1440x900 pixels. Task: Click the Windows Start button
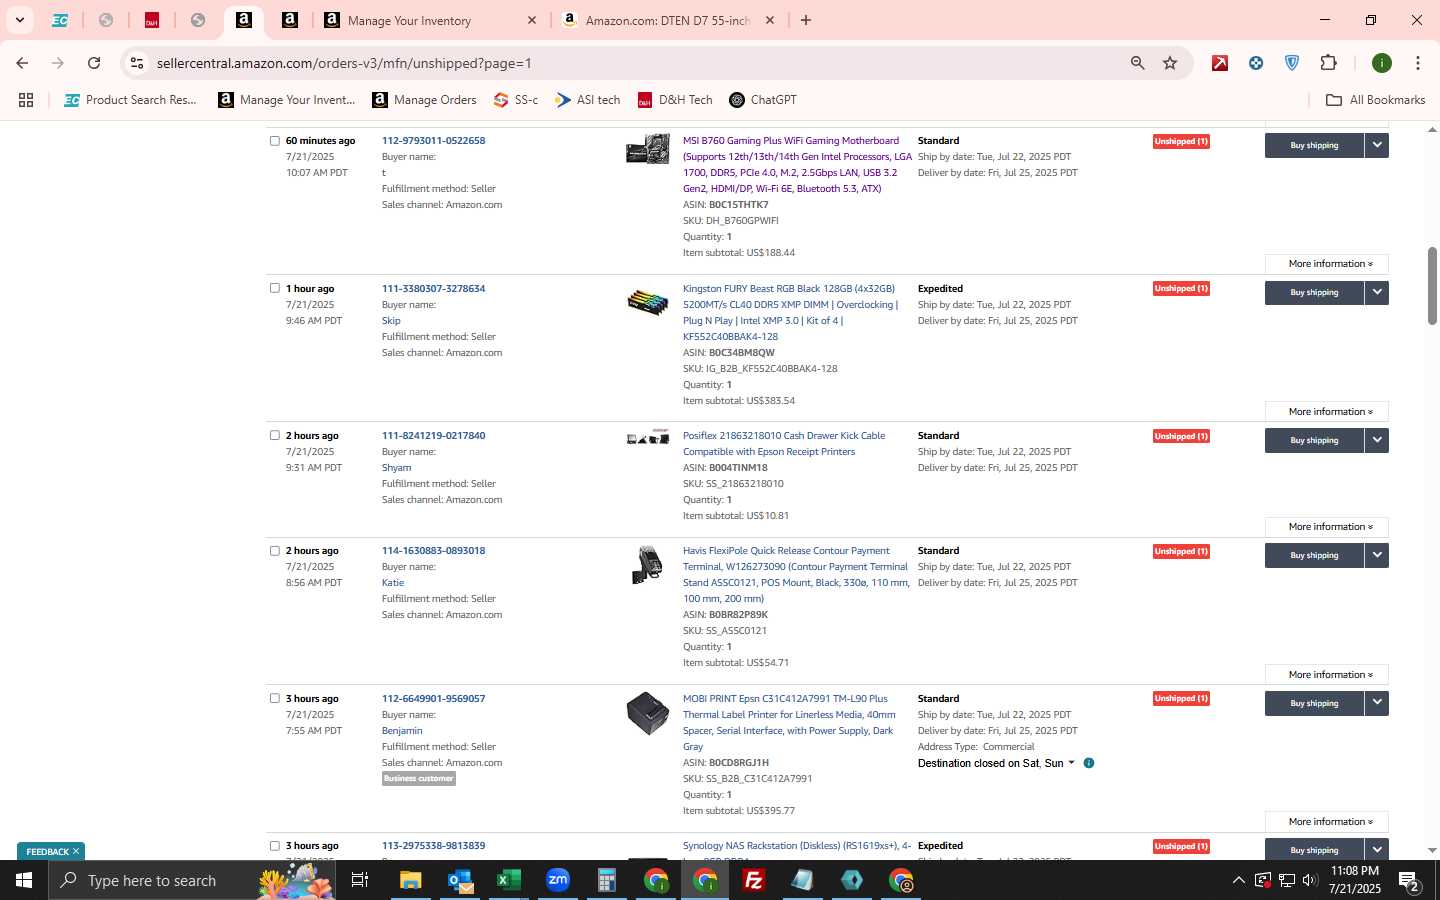(24, 880)
